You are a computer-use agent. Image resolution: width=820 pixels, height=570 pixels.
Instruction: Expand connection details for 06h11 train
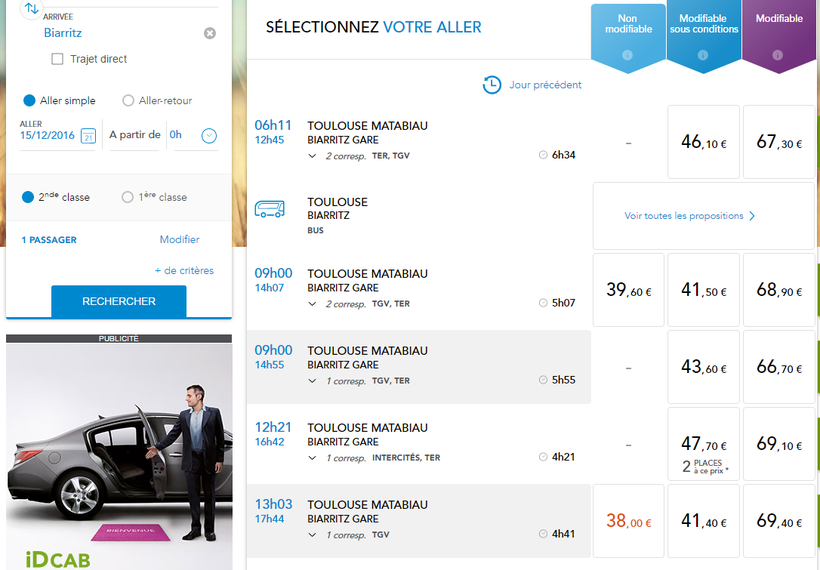click(313, 156)
